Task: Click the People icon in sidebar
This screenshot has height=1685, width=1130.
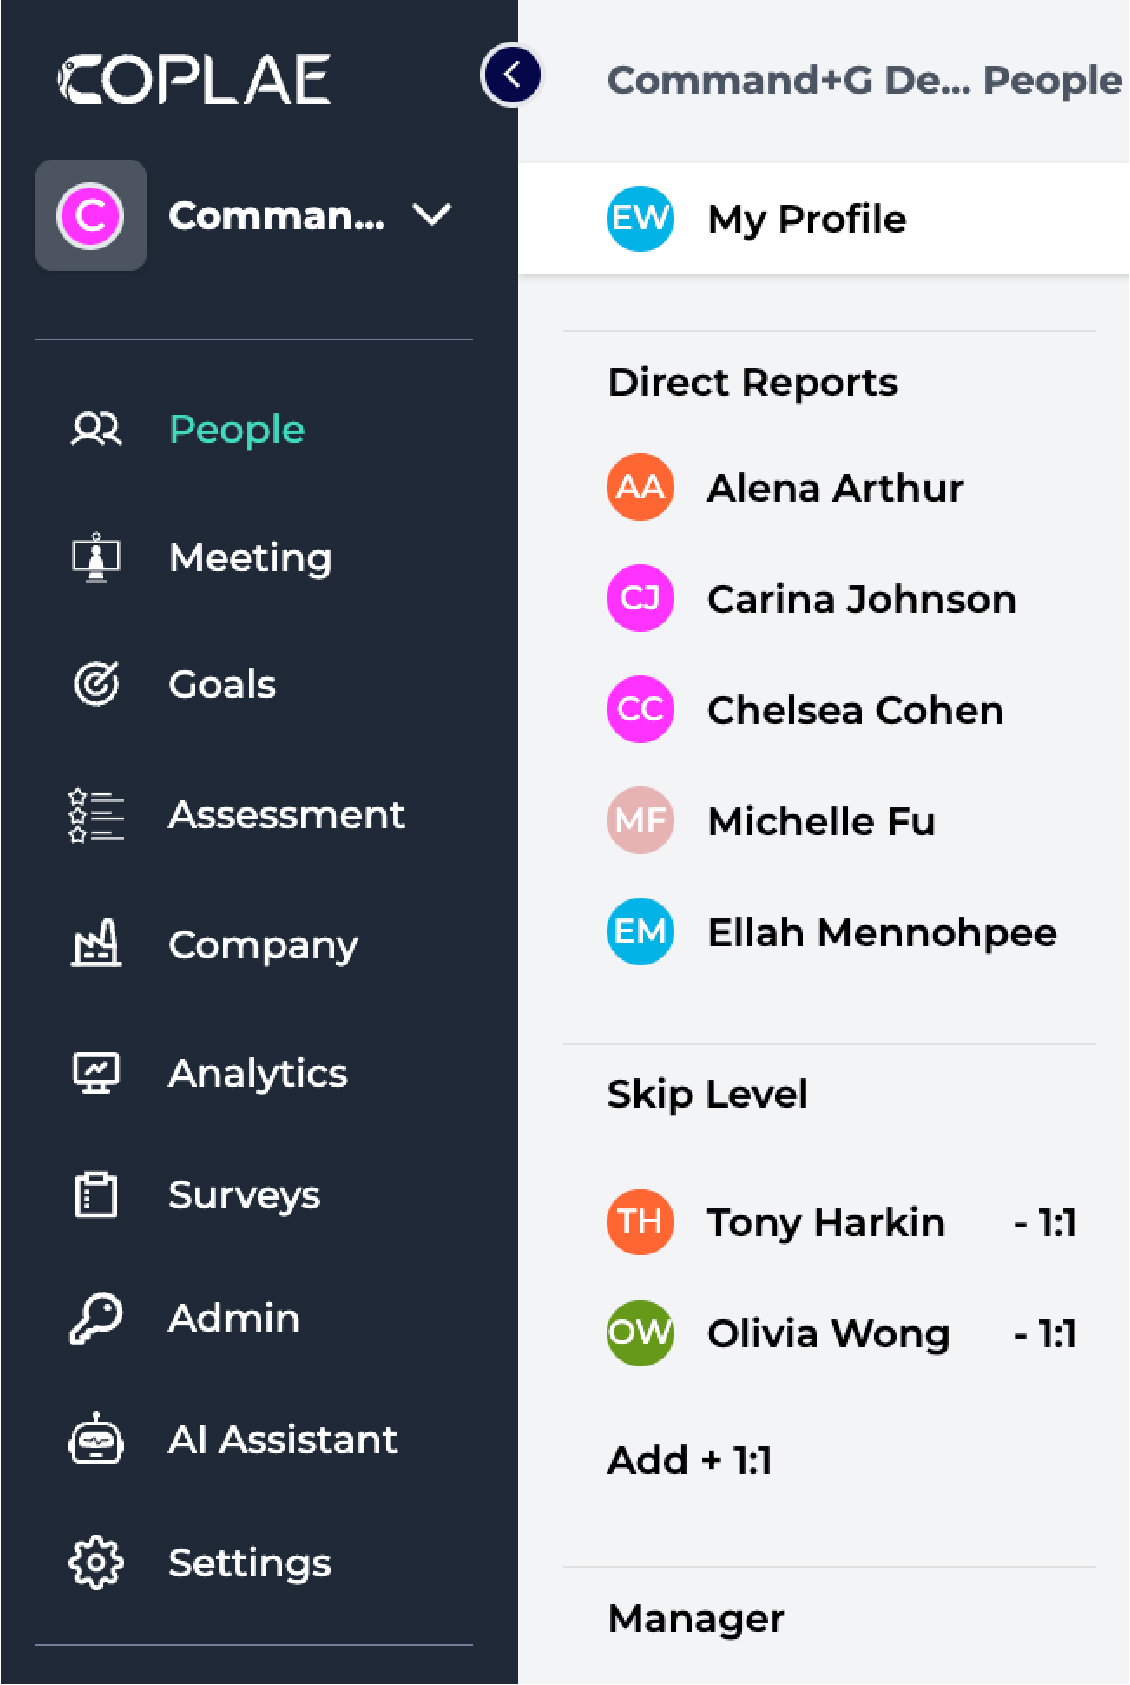Action: pos(96,429)
